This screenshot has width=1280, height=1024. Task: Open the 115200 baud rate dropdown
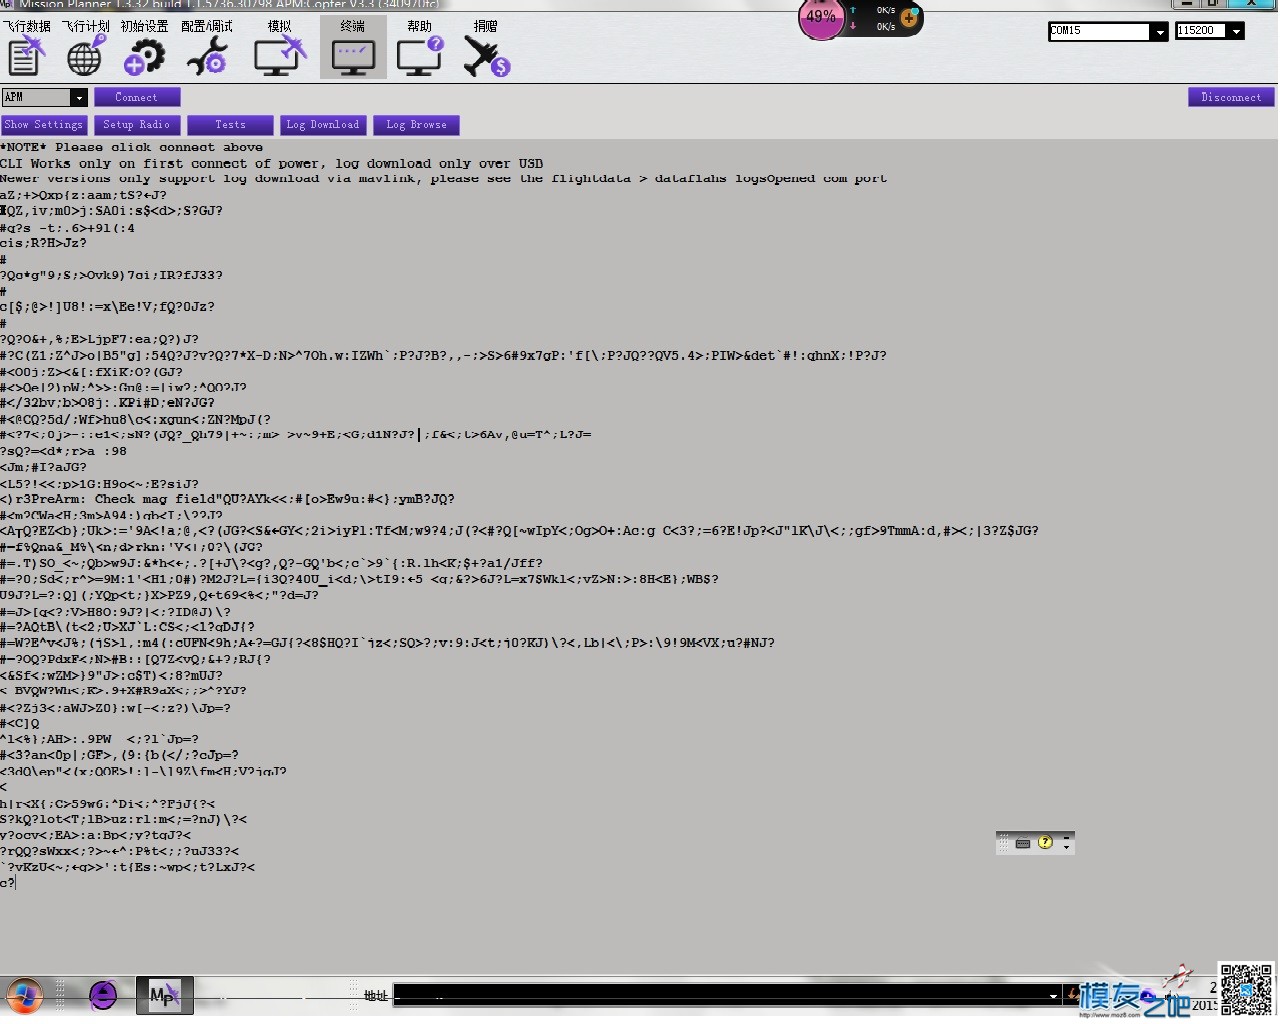(1237, 31)
